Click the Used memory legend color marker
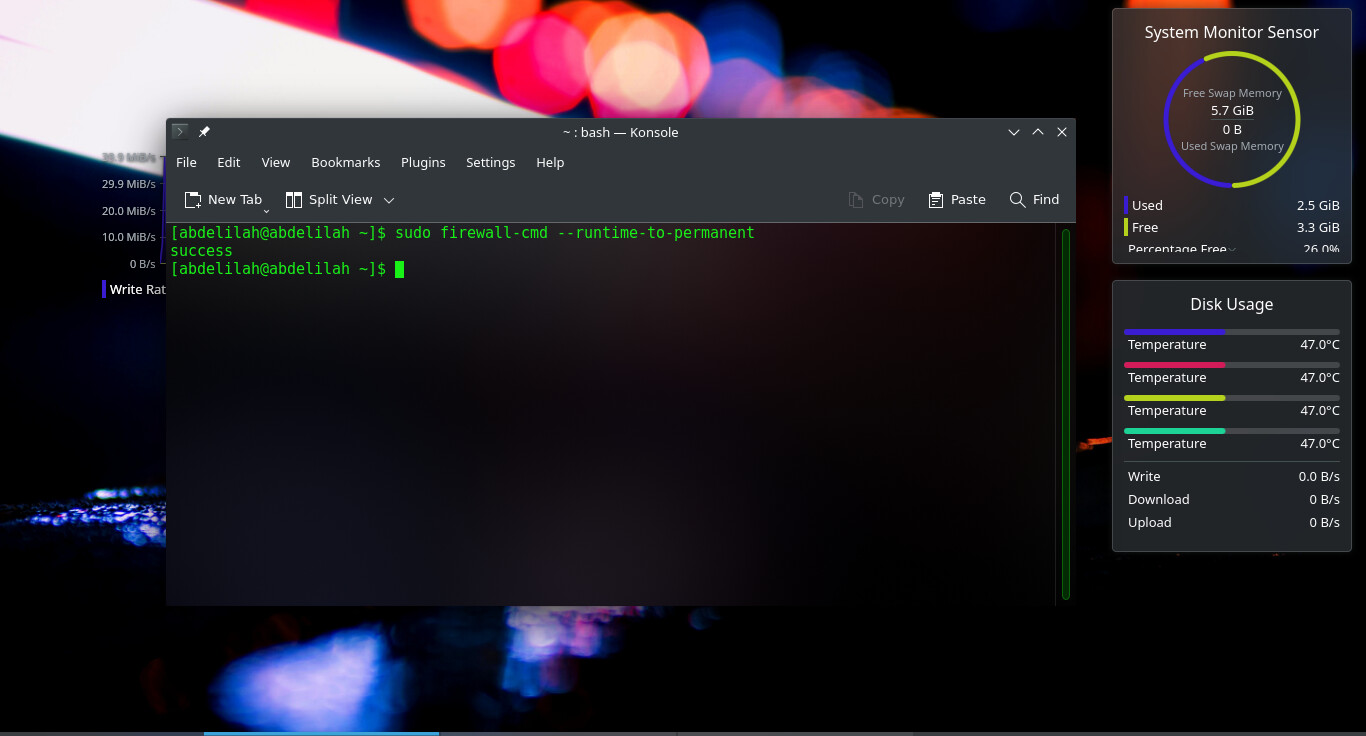Screen dimensions: 1366x736 click(1126, 205)
